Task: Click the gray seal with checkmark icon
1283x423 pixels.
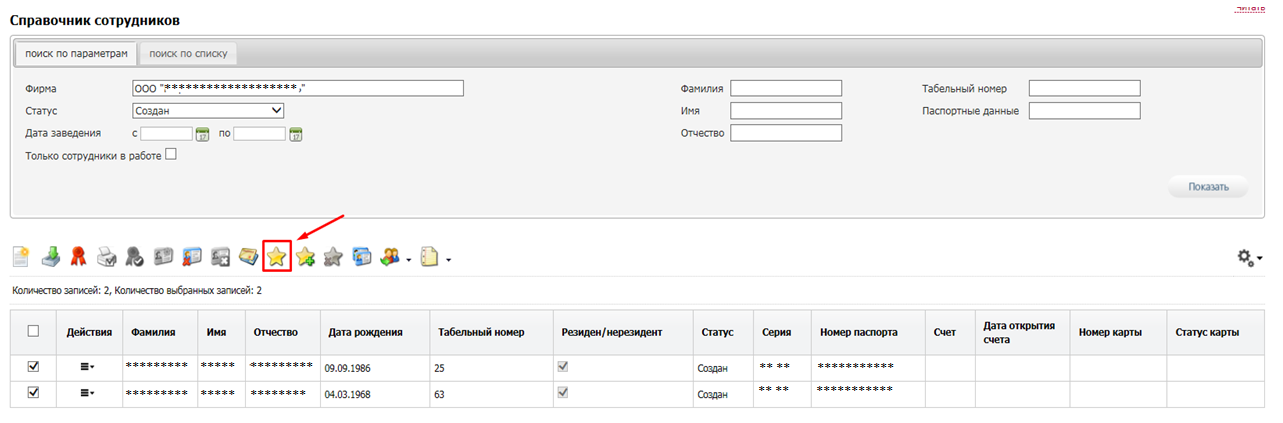Action: click(x=134, y=257)
